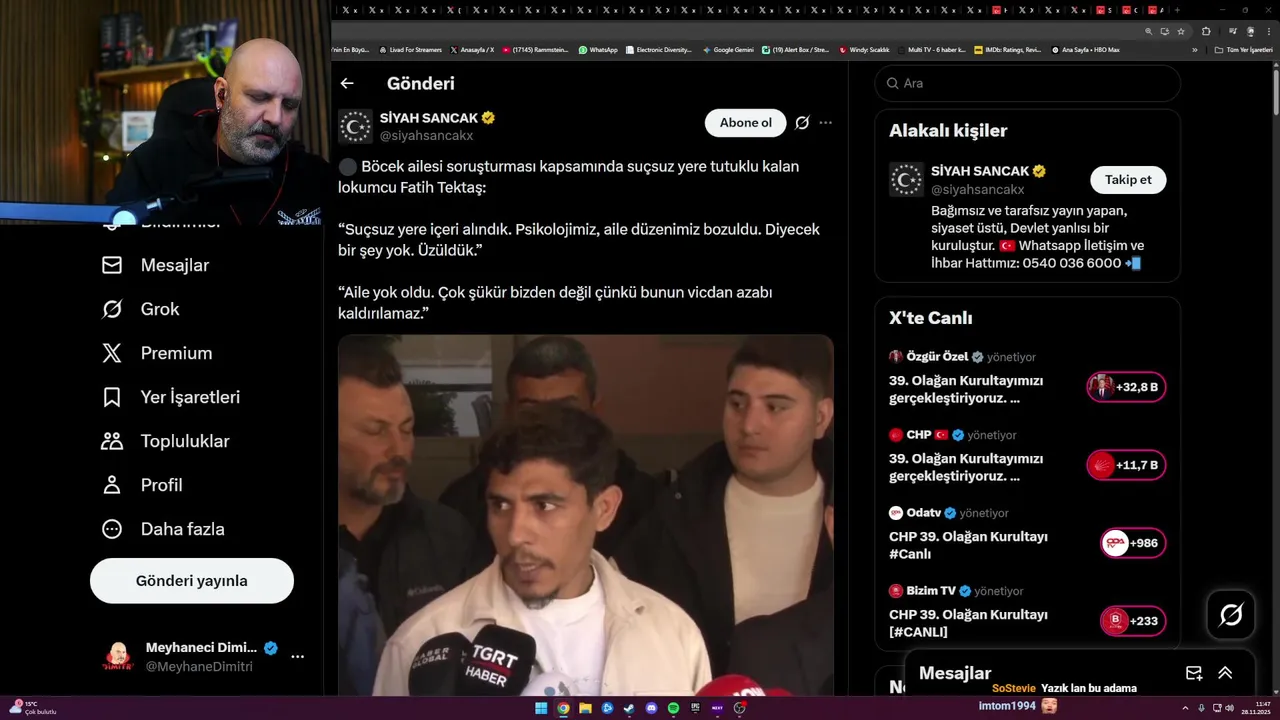
Task: Click the bookmark ribbon sidebar icon
Action: 112,397
